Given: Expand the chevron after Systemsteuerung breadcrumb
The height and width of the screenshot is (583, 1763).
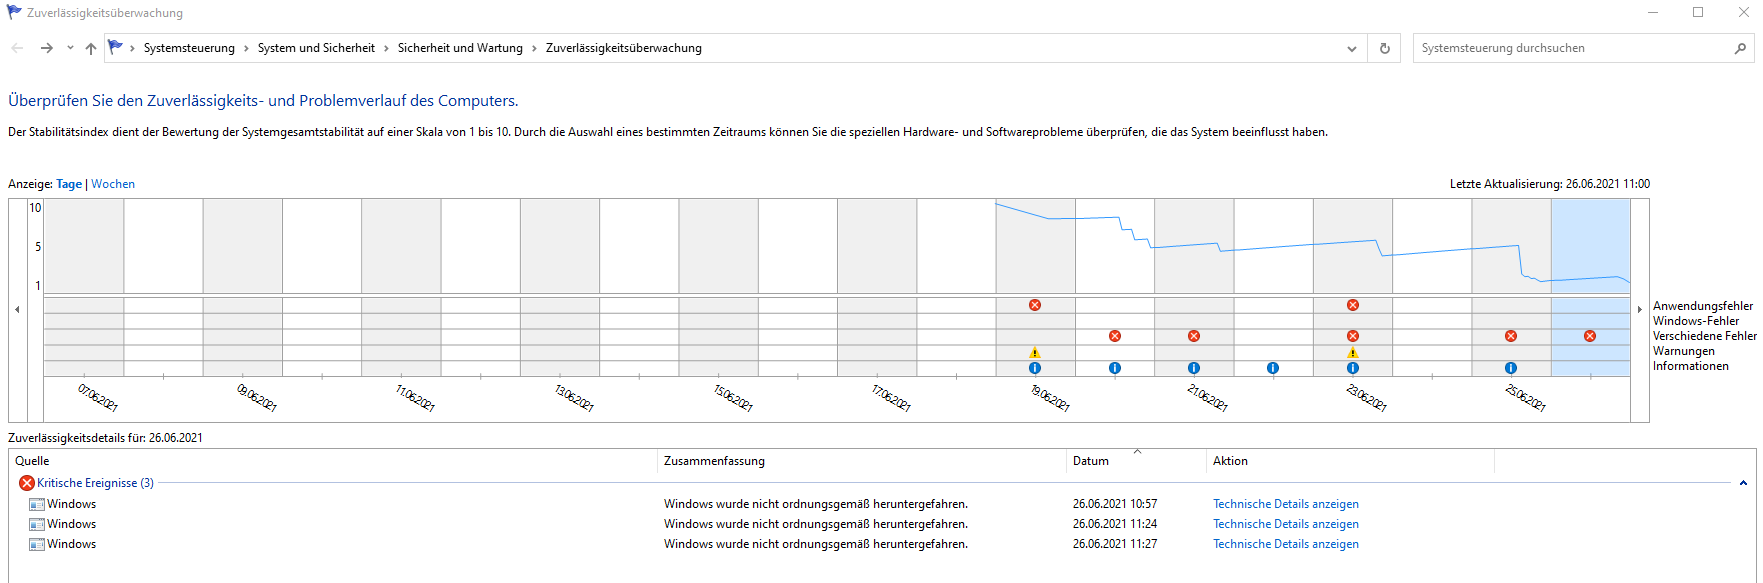Looking at the screenshot, I should [247, 48].
